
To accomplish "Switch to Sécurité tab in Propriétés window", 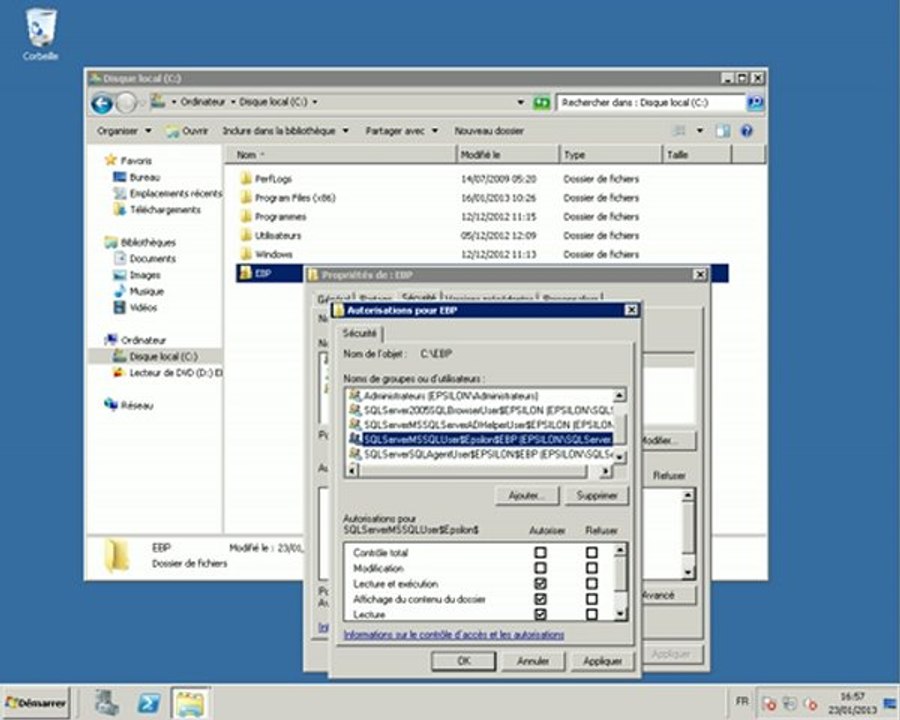I will tap(418, 297).
